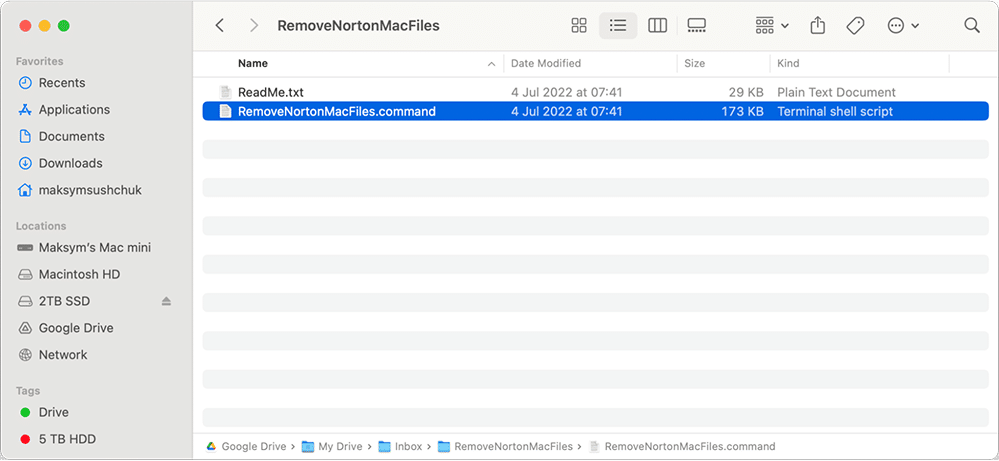999x461 pixels.
Task: Click the Recents clock icon
Action: tap(25, 83)
